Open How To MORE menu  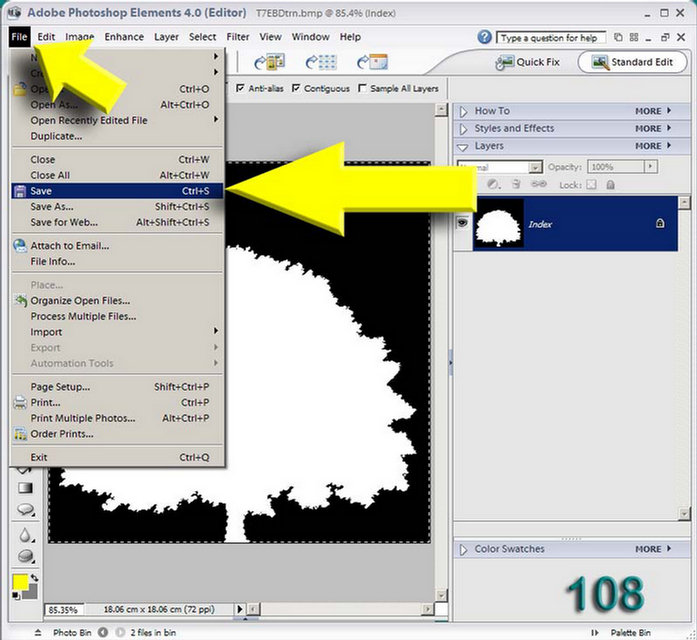(653, 111)
